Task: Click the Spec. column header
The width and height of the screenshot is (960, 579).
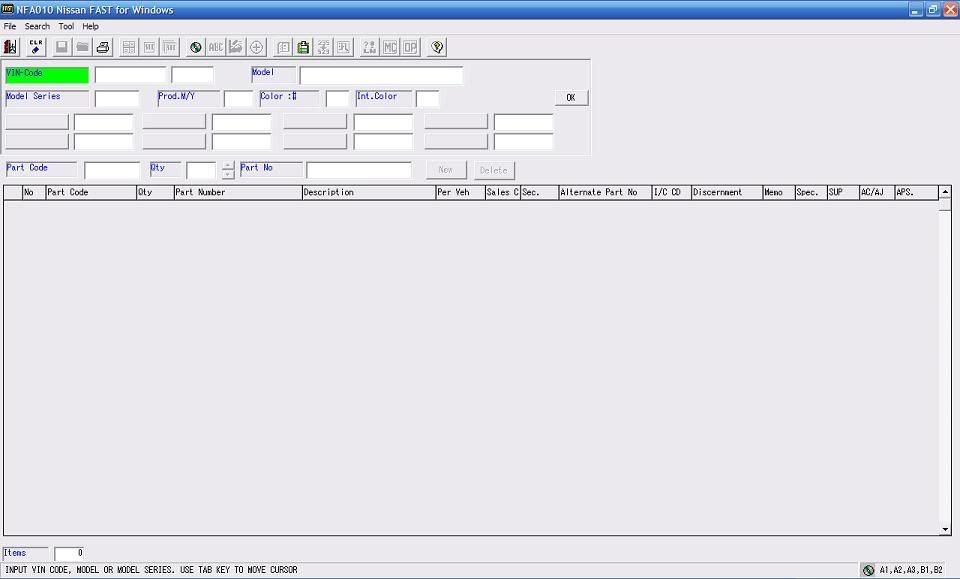Action: pos(811,192)
